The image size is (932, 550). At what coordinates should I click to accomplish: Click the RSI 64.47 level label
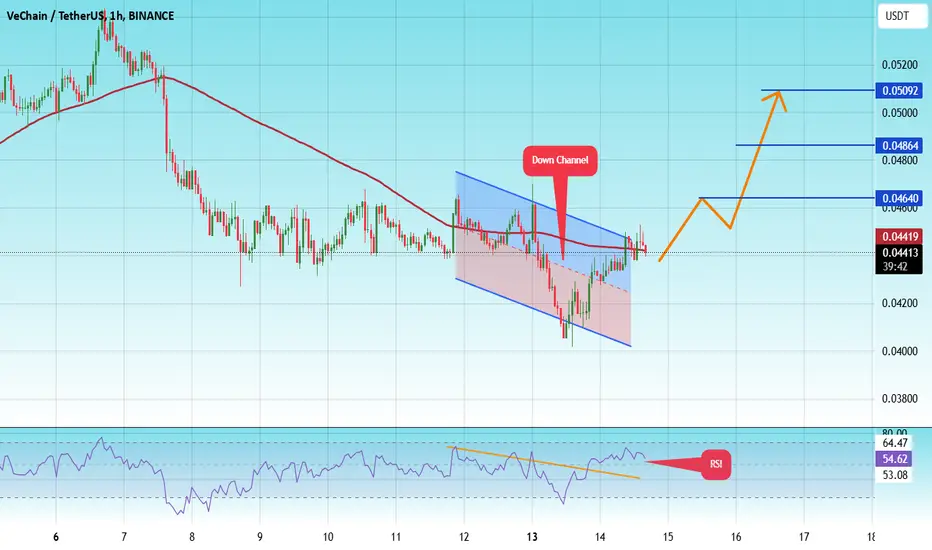coord(895,443)
